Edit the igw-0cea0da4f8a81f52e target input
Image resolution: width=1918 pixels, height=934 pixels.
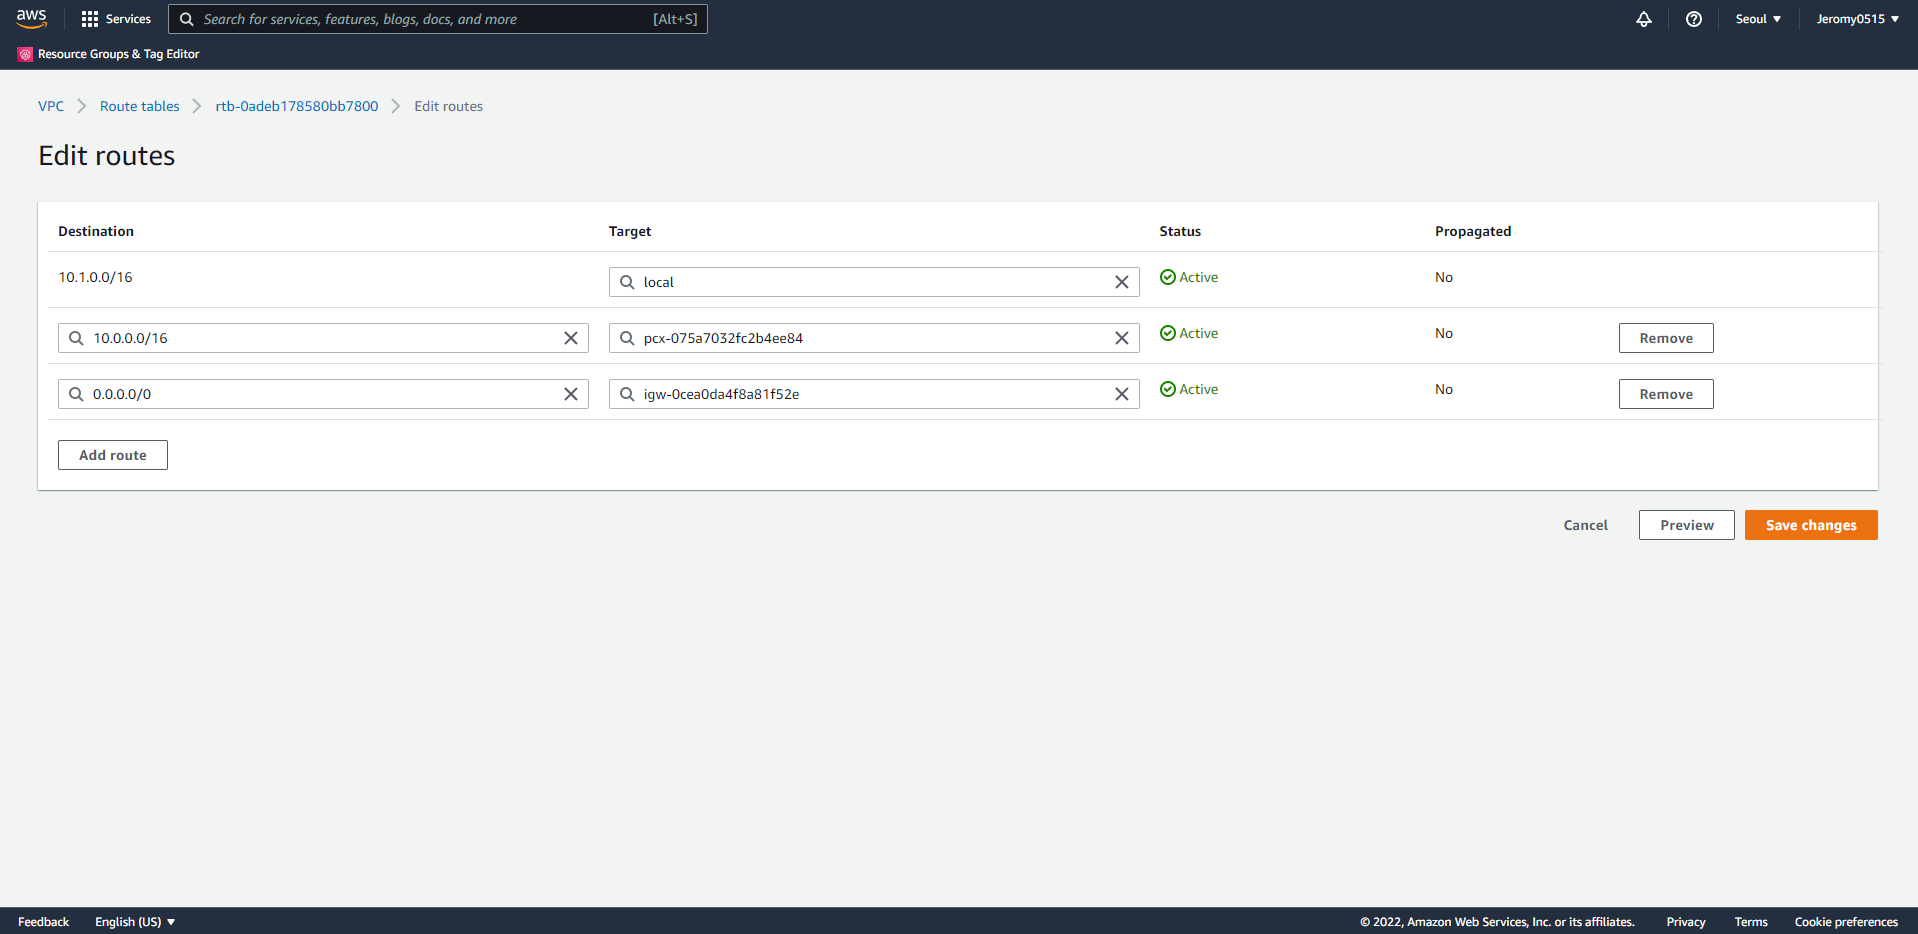pos(874,394)
